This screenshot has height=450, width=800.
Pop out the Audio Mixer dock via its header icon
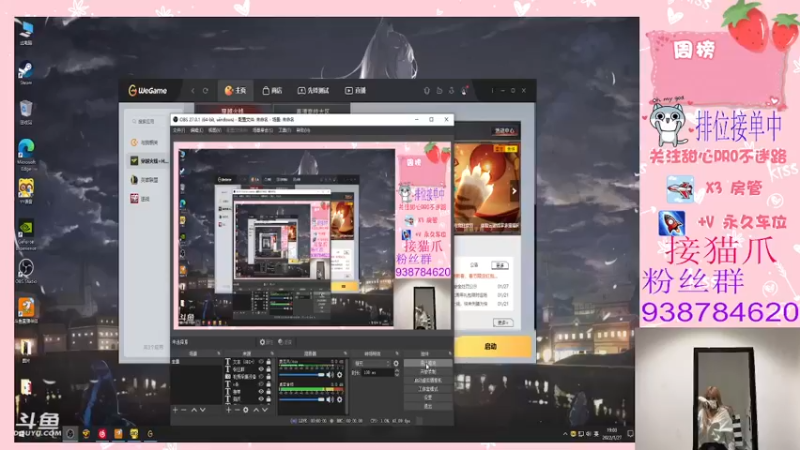345,354
